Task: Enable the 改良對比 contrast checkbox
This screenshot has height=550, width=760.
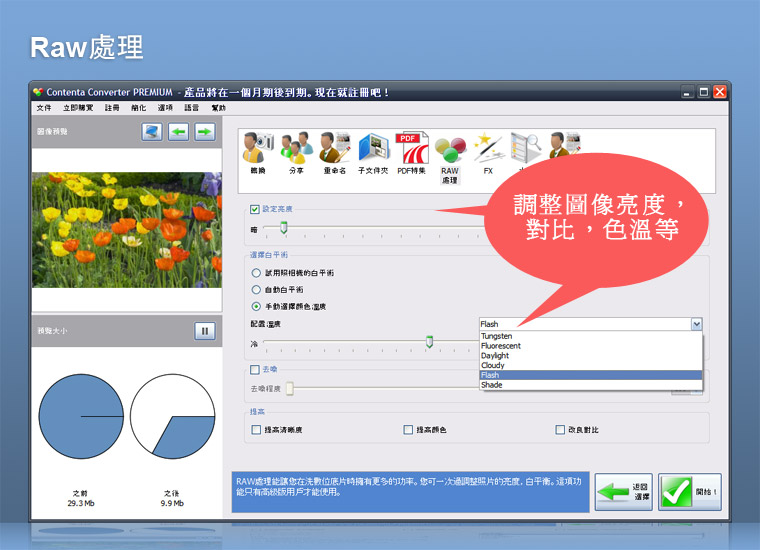Action: (x=560, y=430)
